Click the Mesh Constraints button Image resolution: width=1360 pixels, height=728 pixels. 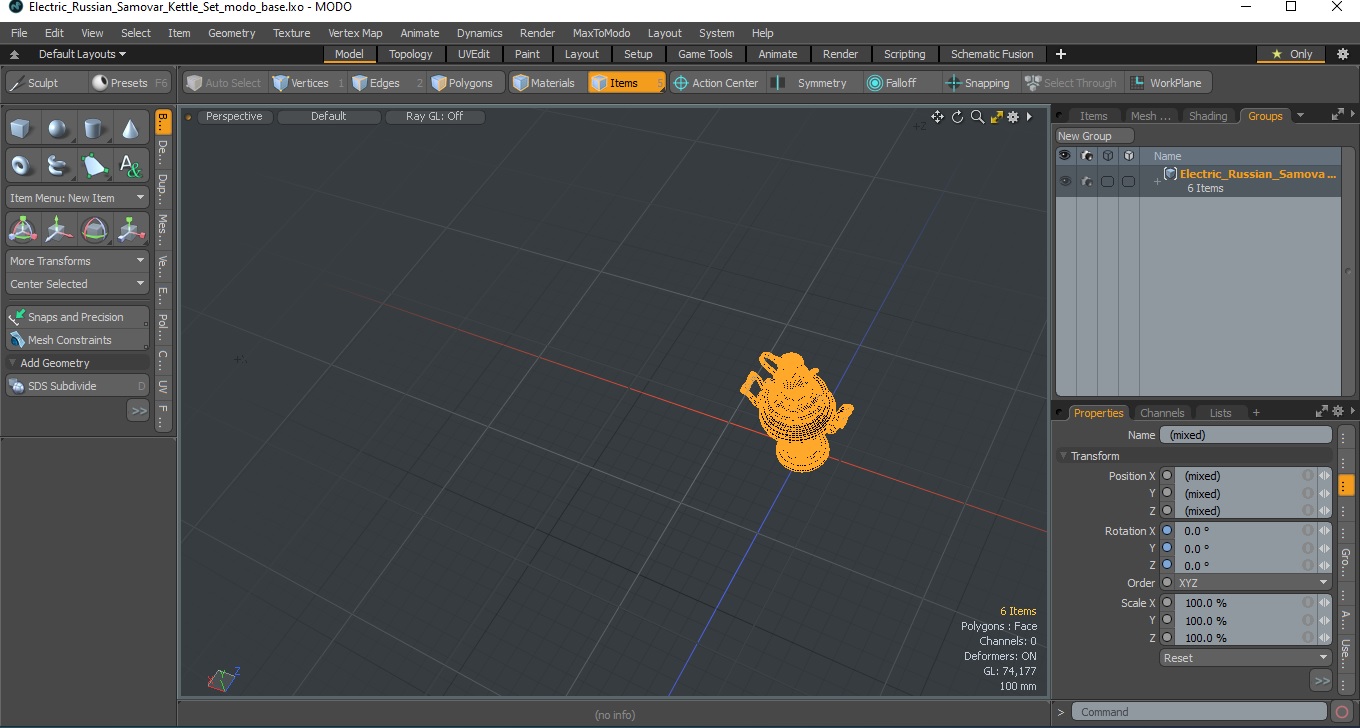(77, 340)
